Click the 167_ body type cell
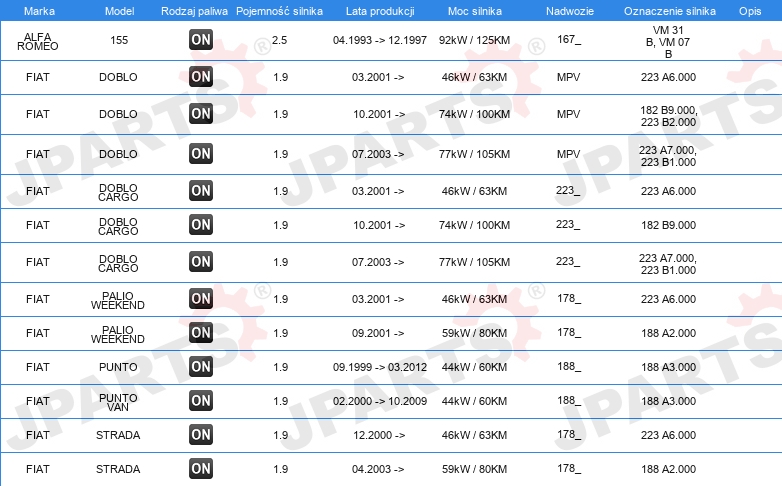Viewport: 782px width, 486px height. 569,39
